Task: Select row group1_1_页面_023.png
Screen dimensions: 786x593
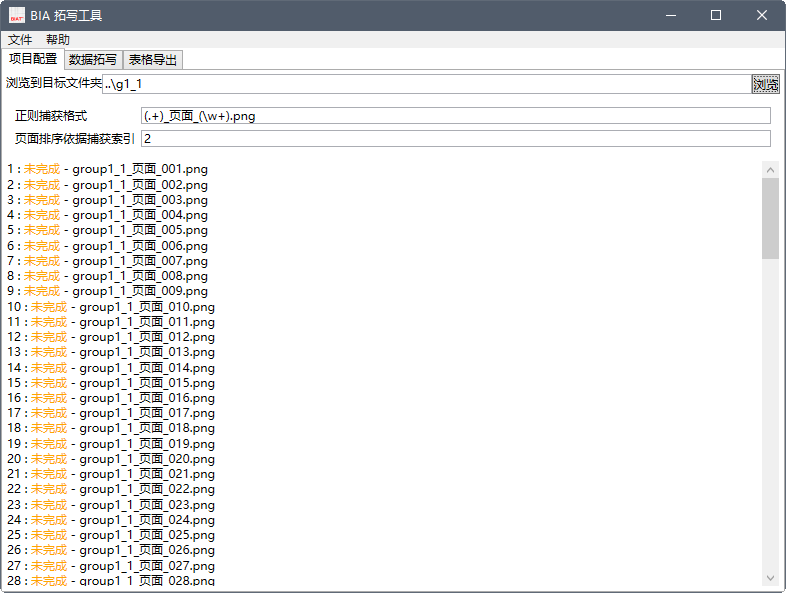Action: click(111, 505)
